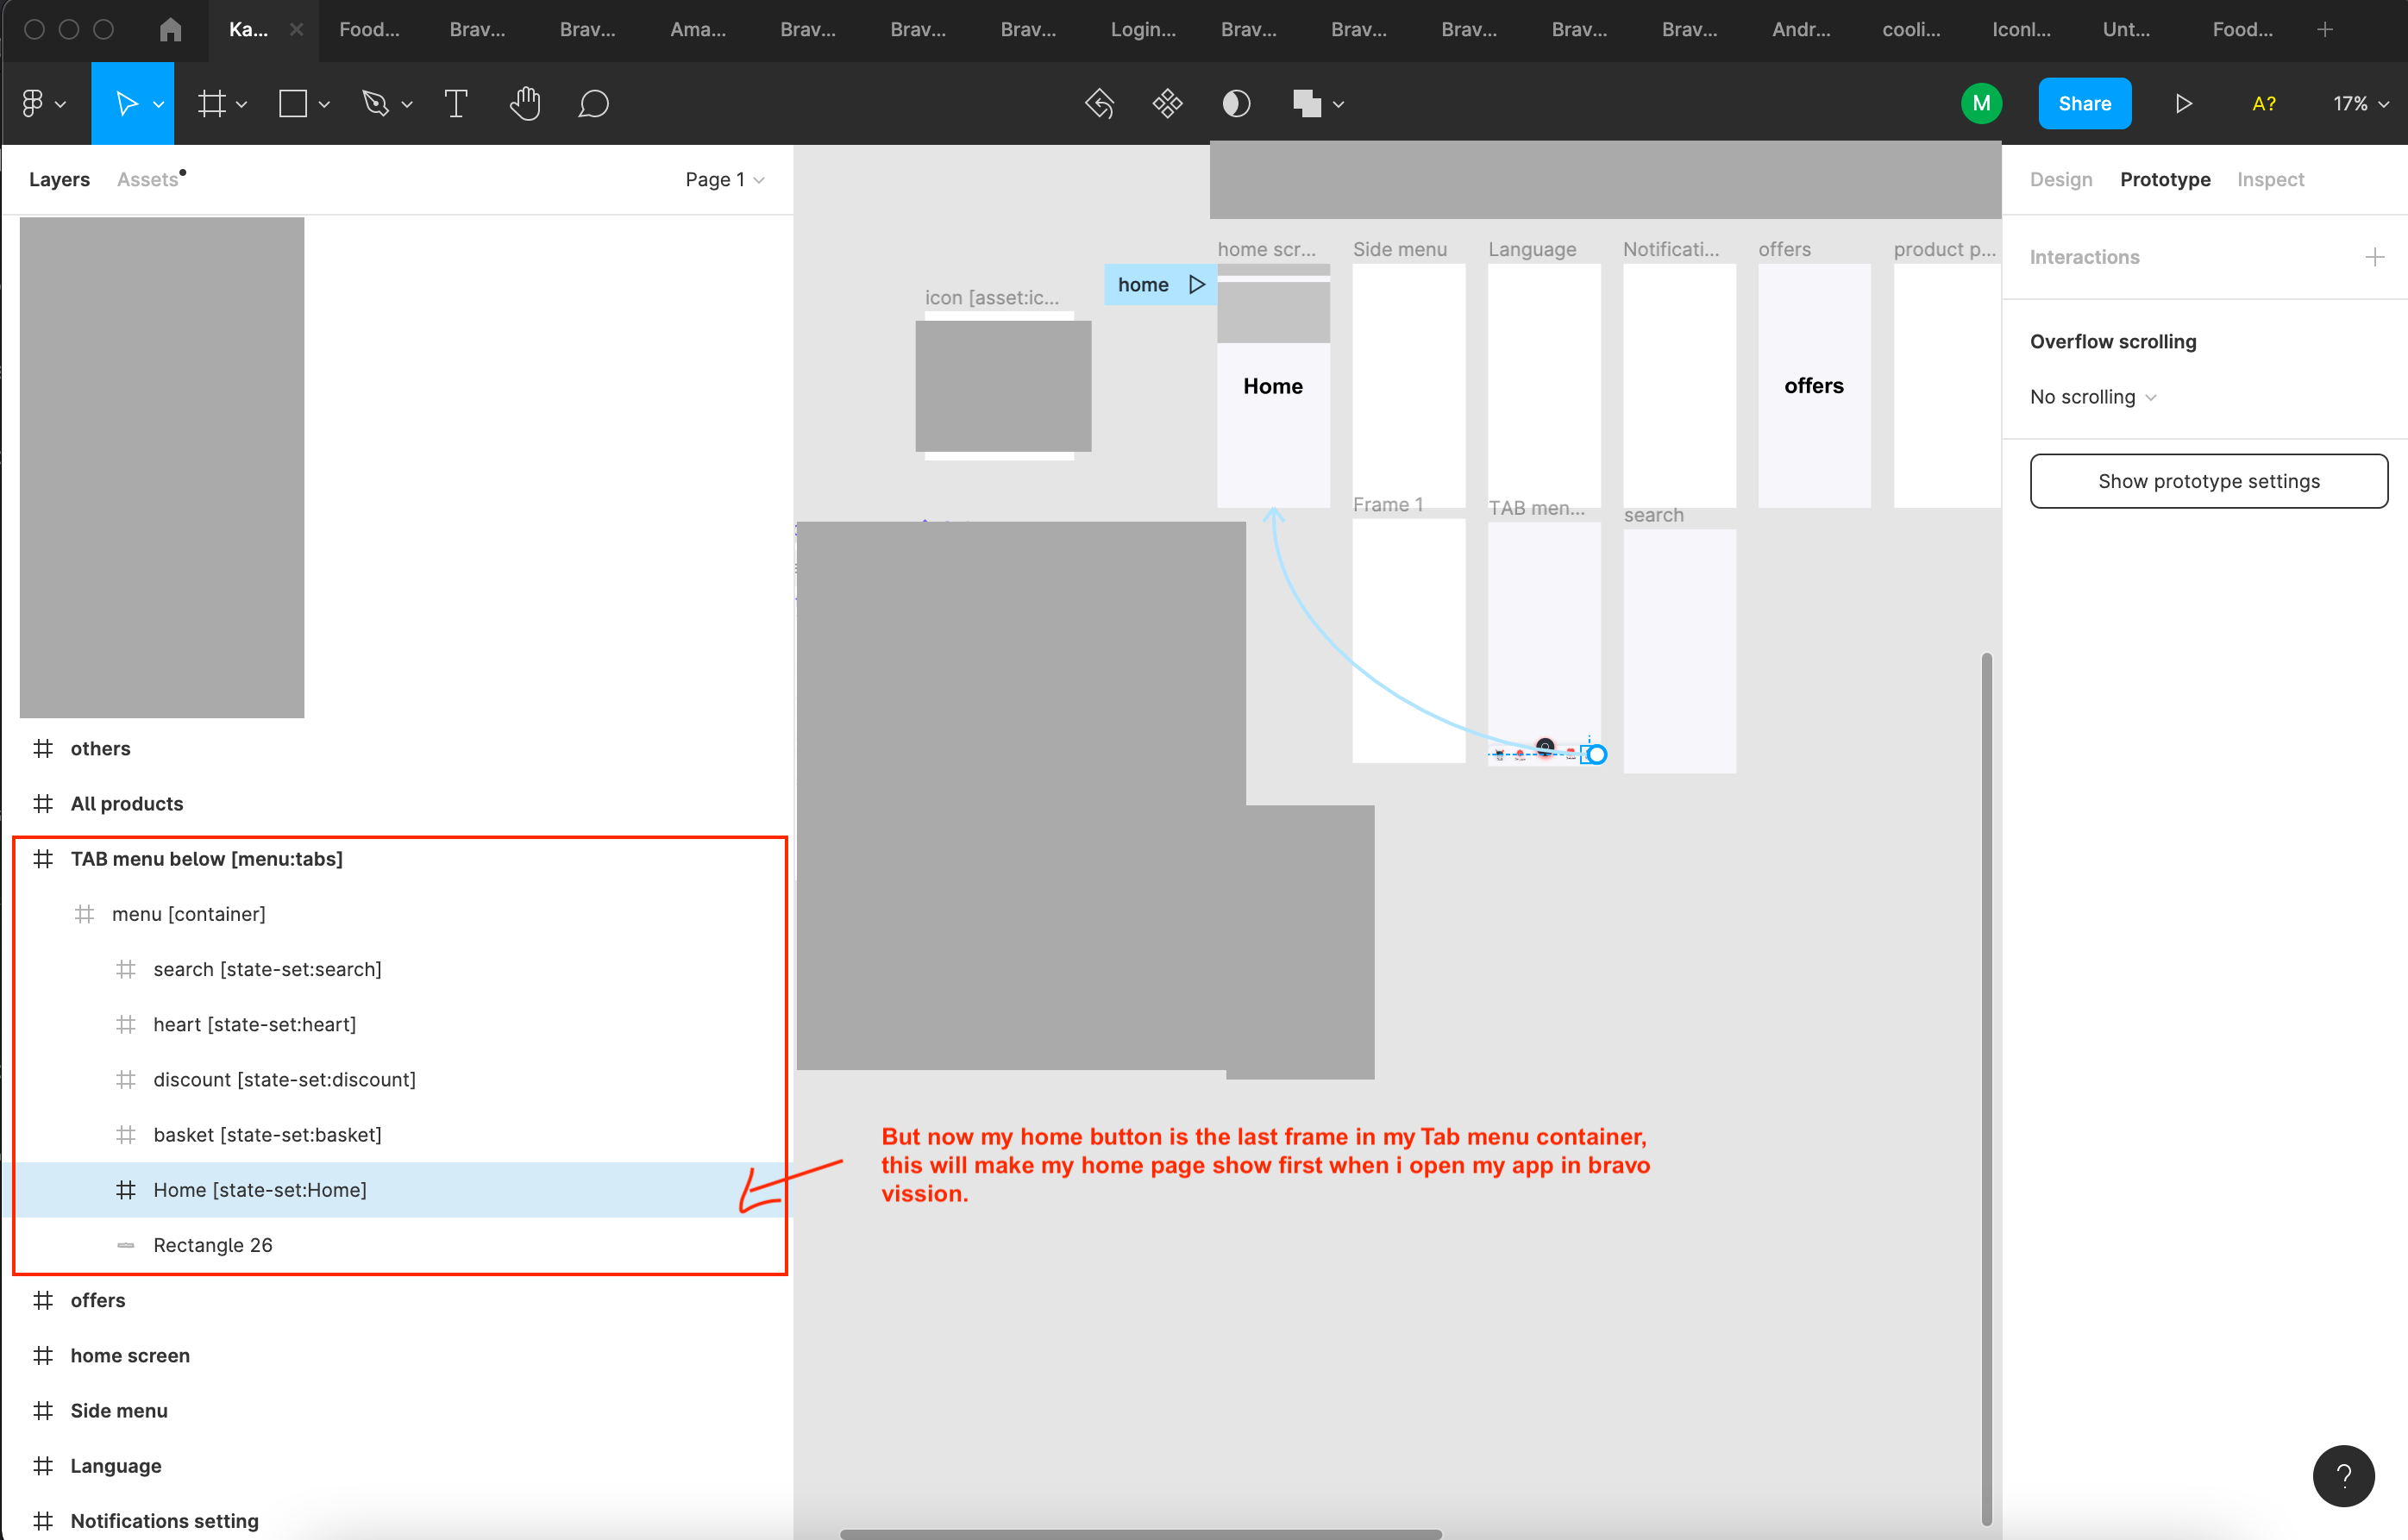Click the Share button
Screen dimensions: 2408x1540
[2084, 103]
